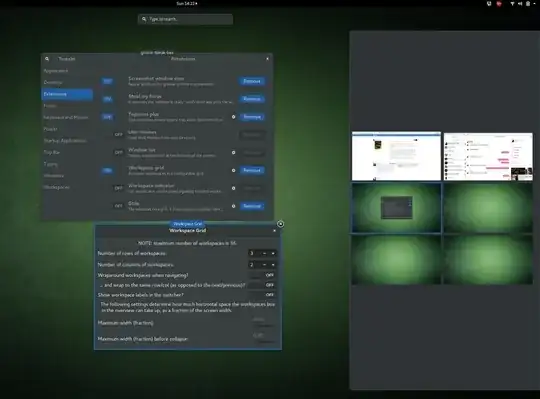Open the system menu arrow in top bar

[534, 4]
